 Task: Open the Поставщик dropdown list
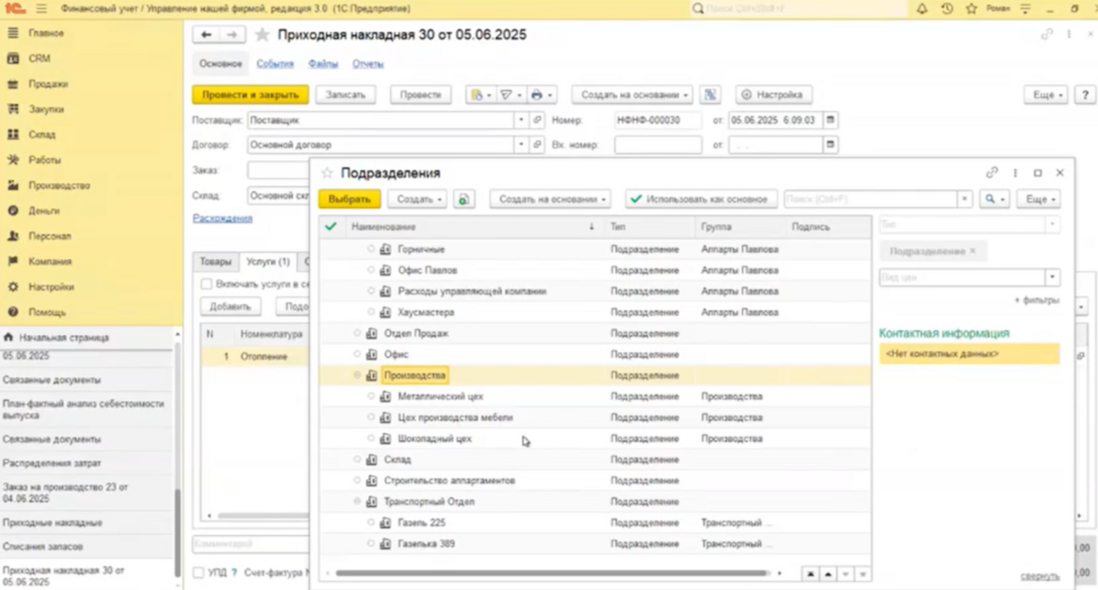point(520,120)
